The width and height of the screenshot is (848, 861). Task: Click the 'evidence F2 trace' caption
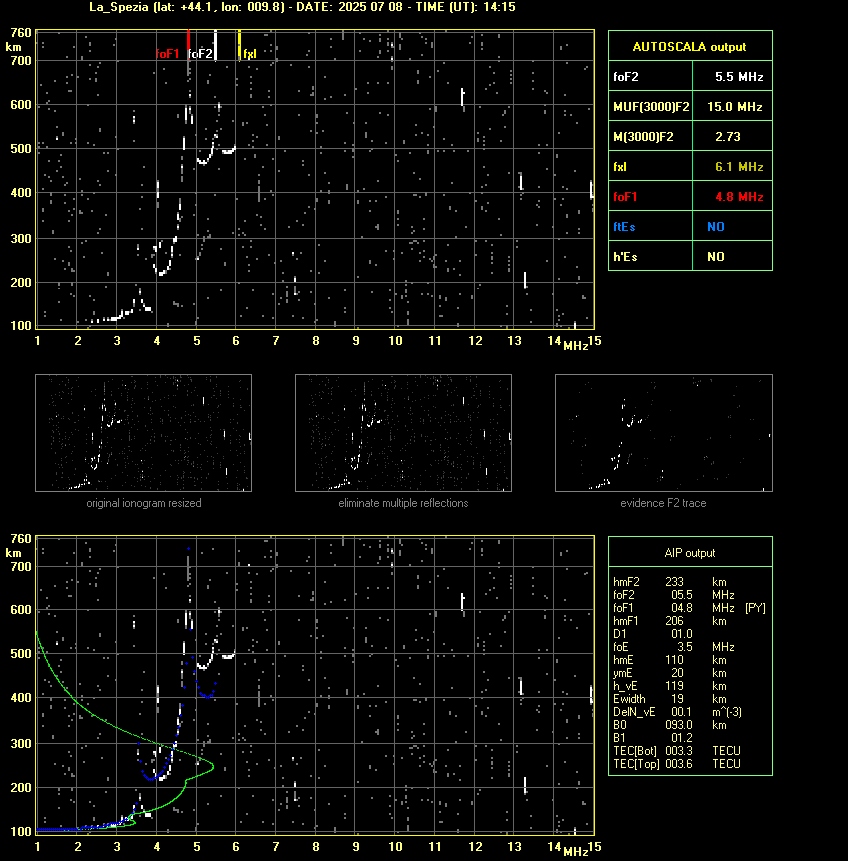tap(663, 503)
